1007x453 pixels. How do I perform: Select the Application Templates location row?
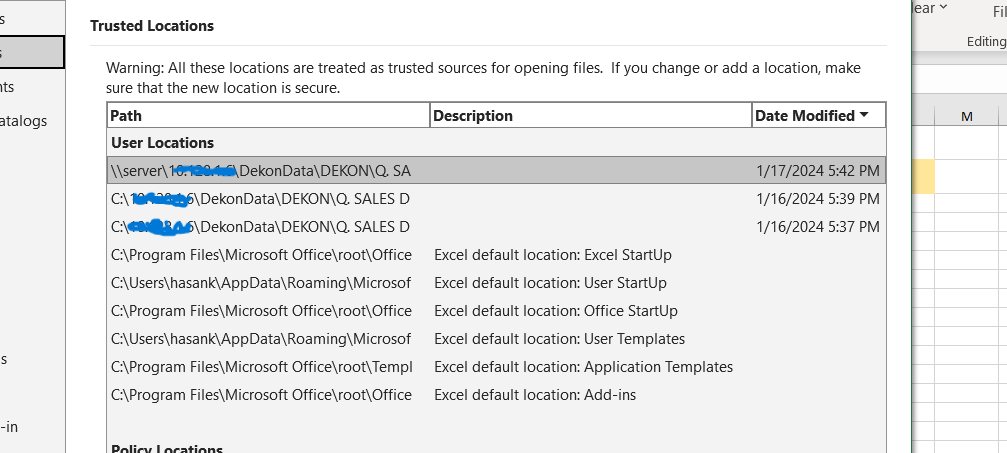point(496,367)
